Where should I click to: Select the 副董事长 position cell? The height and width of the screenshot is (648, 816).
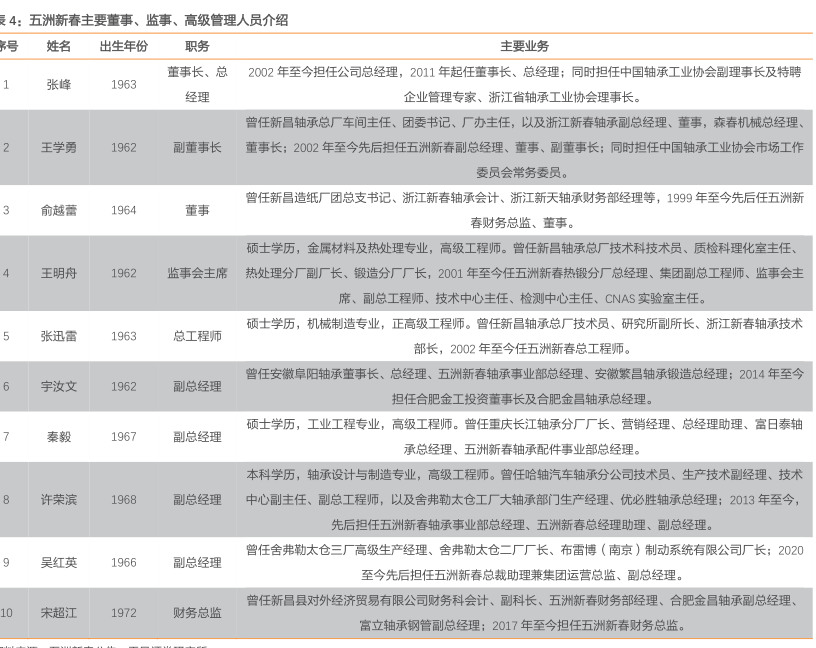tap(197, 148)
